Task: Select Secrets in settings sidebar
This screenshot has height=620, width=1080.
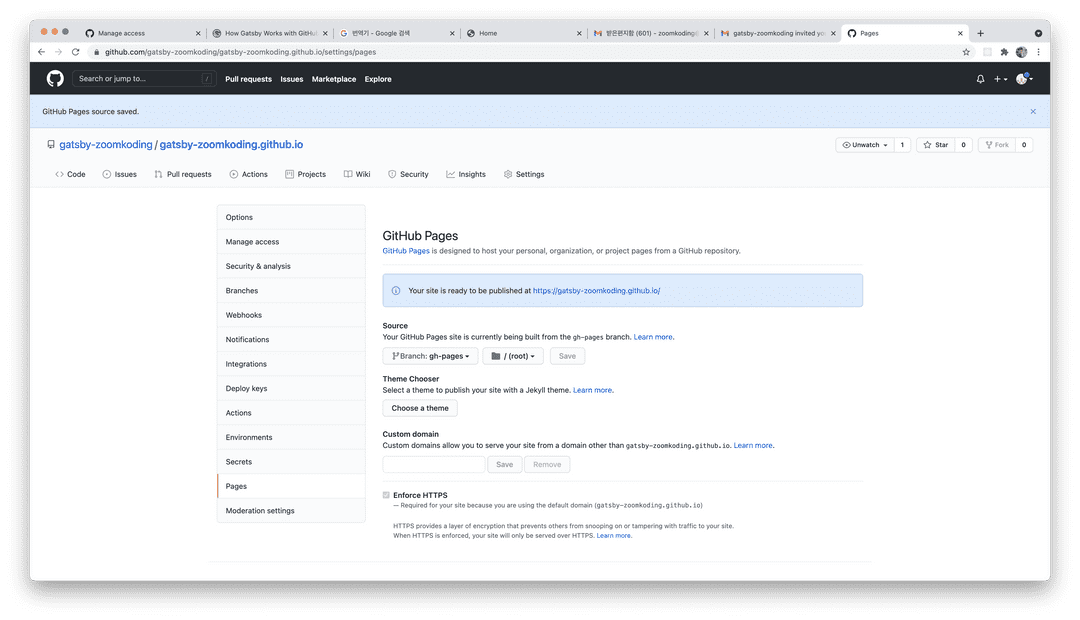Action: tap(291, 462)
